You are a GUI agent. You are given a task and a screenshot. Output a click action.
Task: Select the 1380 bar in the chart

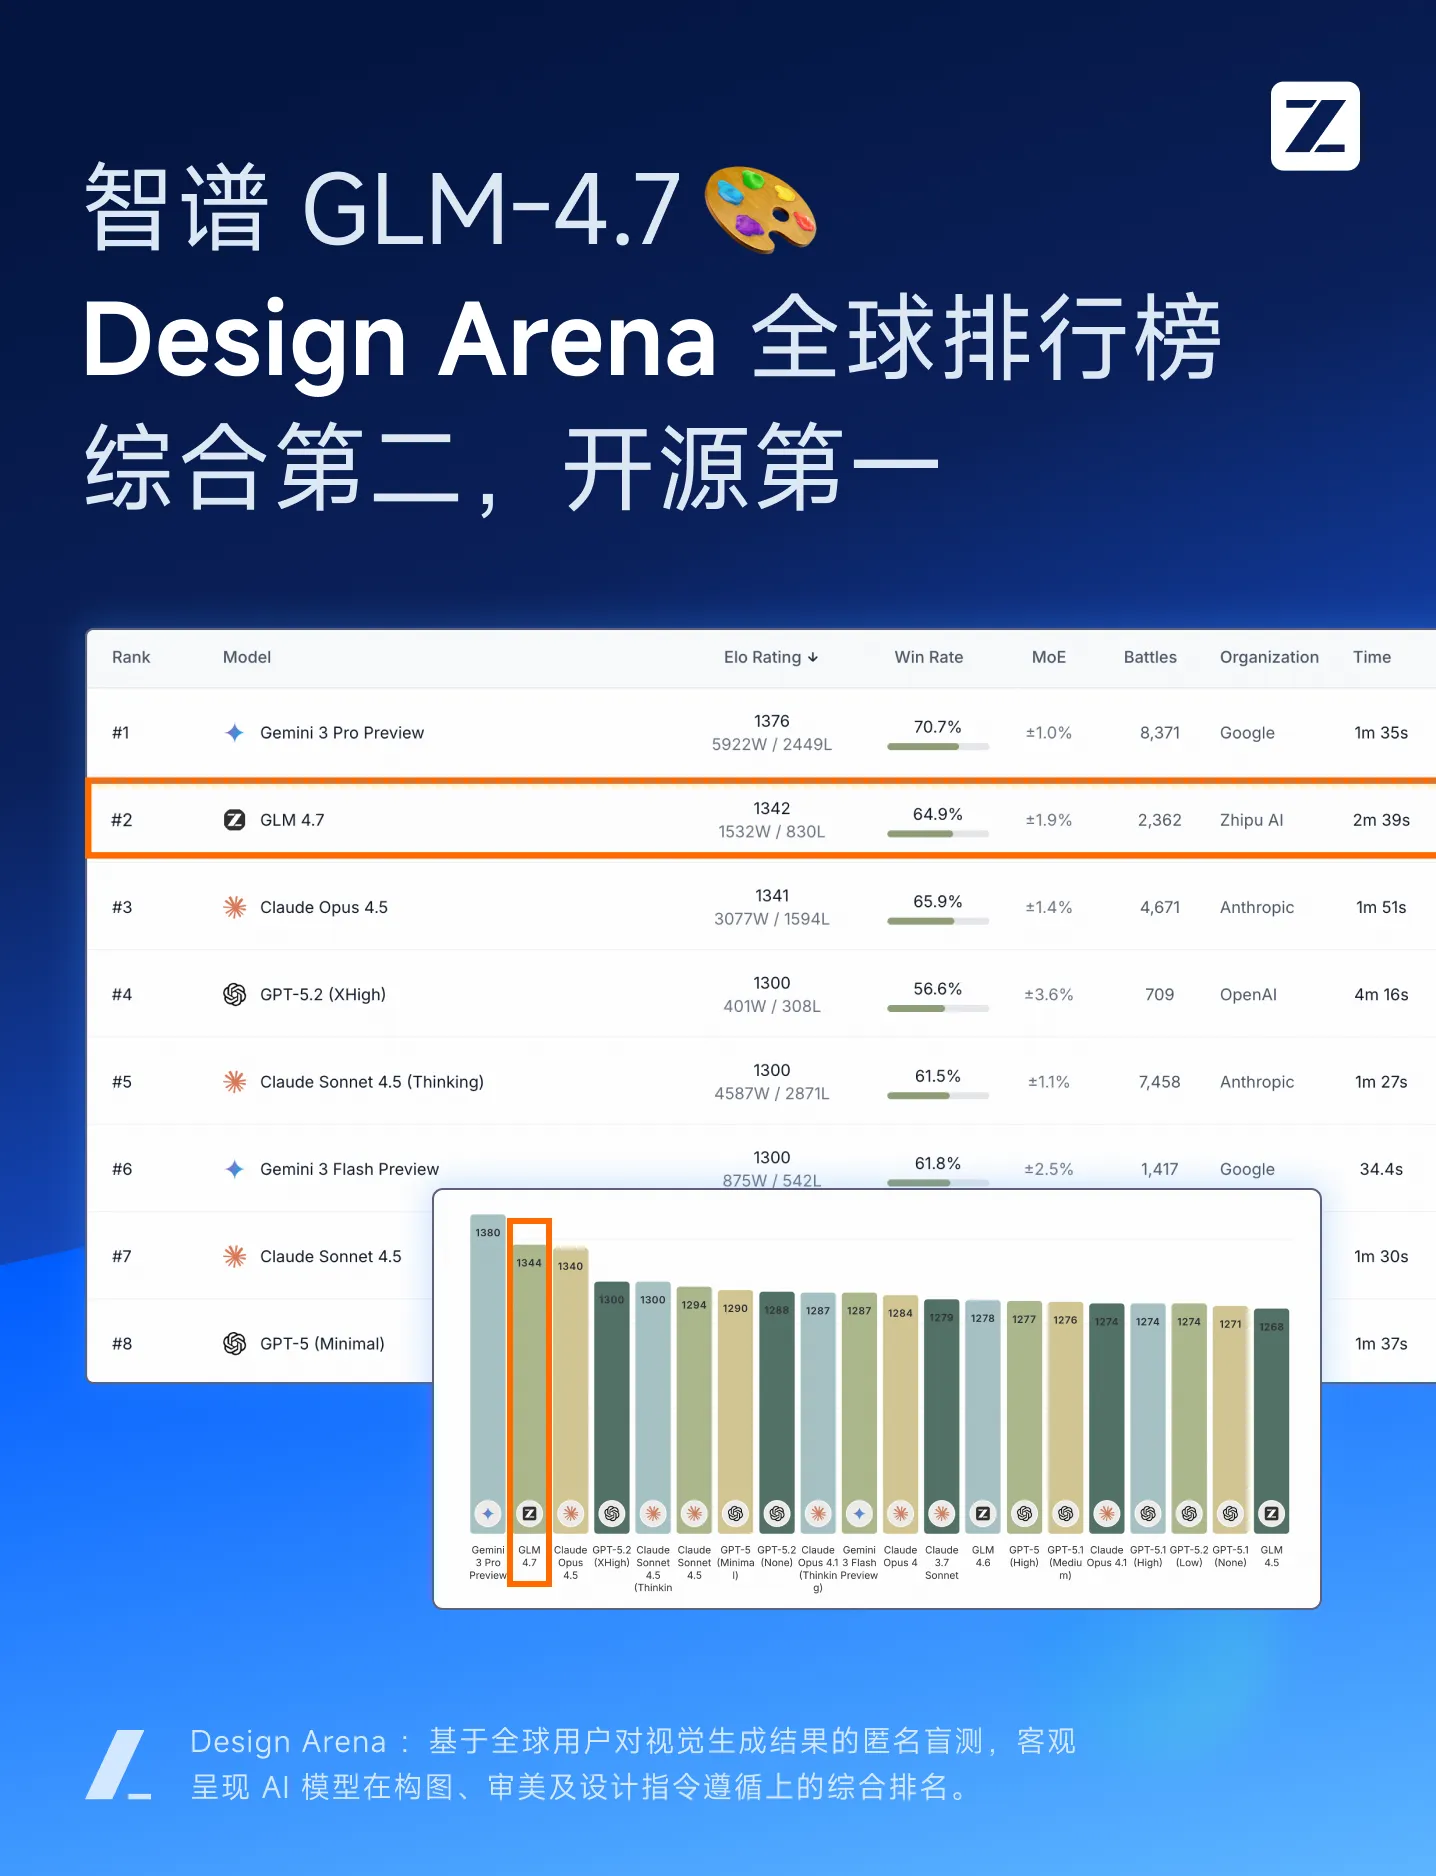point(488,1373)
